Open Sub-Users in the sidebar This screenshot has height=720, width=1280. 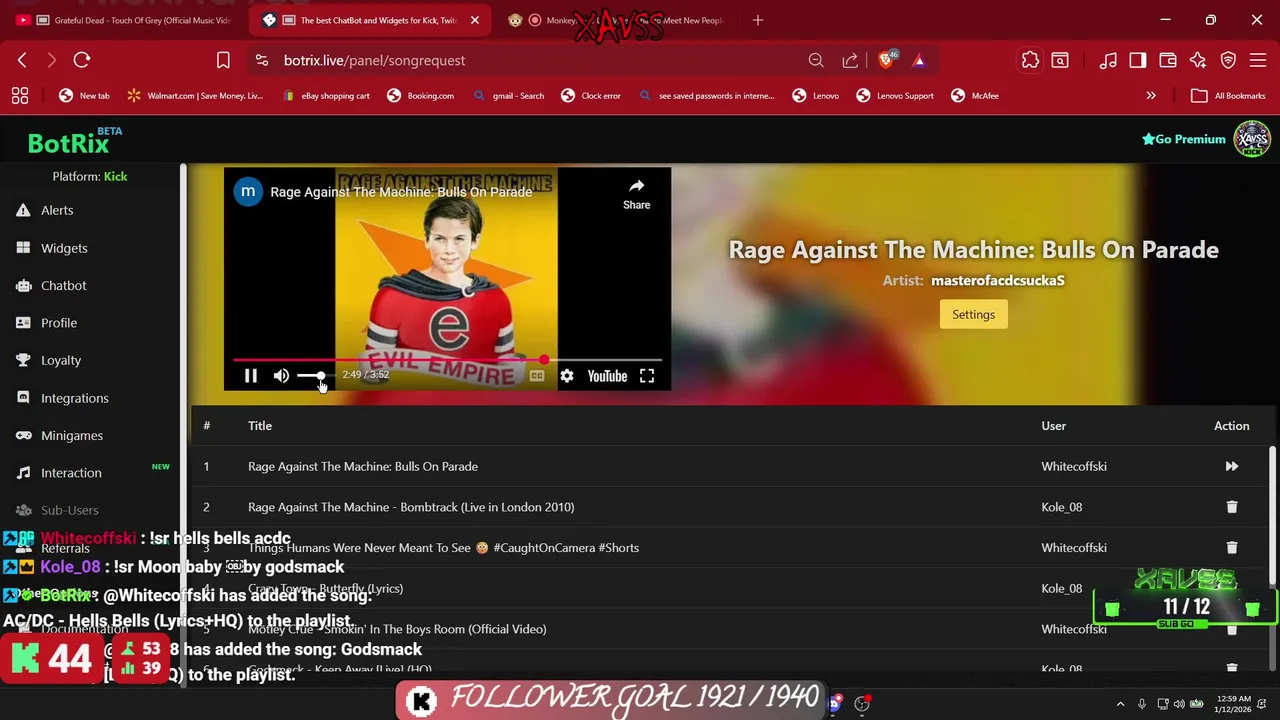click(x=69, y=510)
